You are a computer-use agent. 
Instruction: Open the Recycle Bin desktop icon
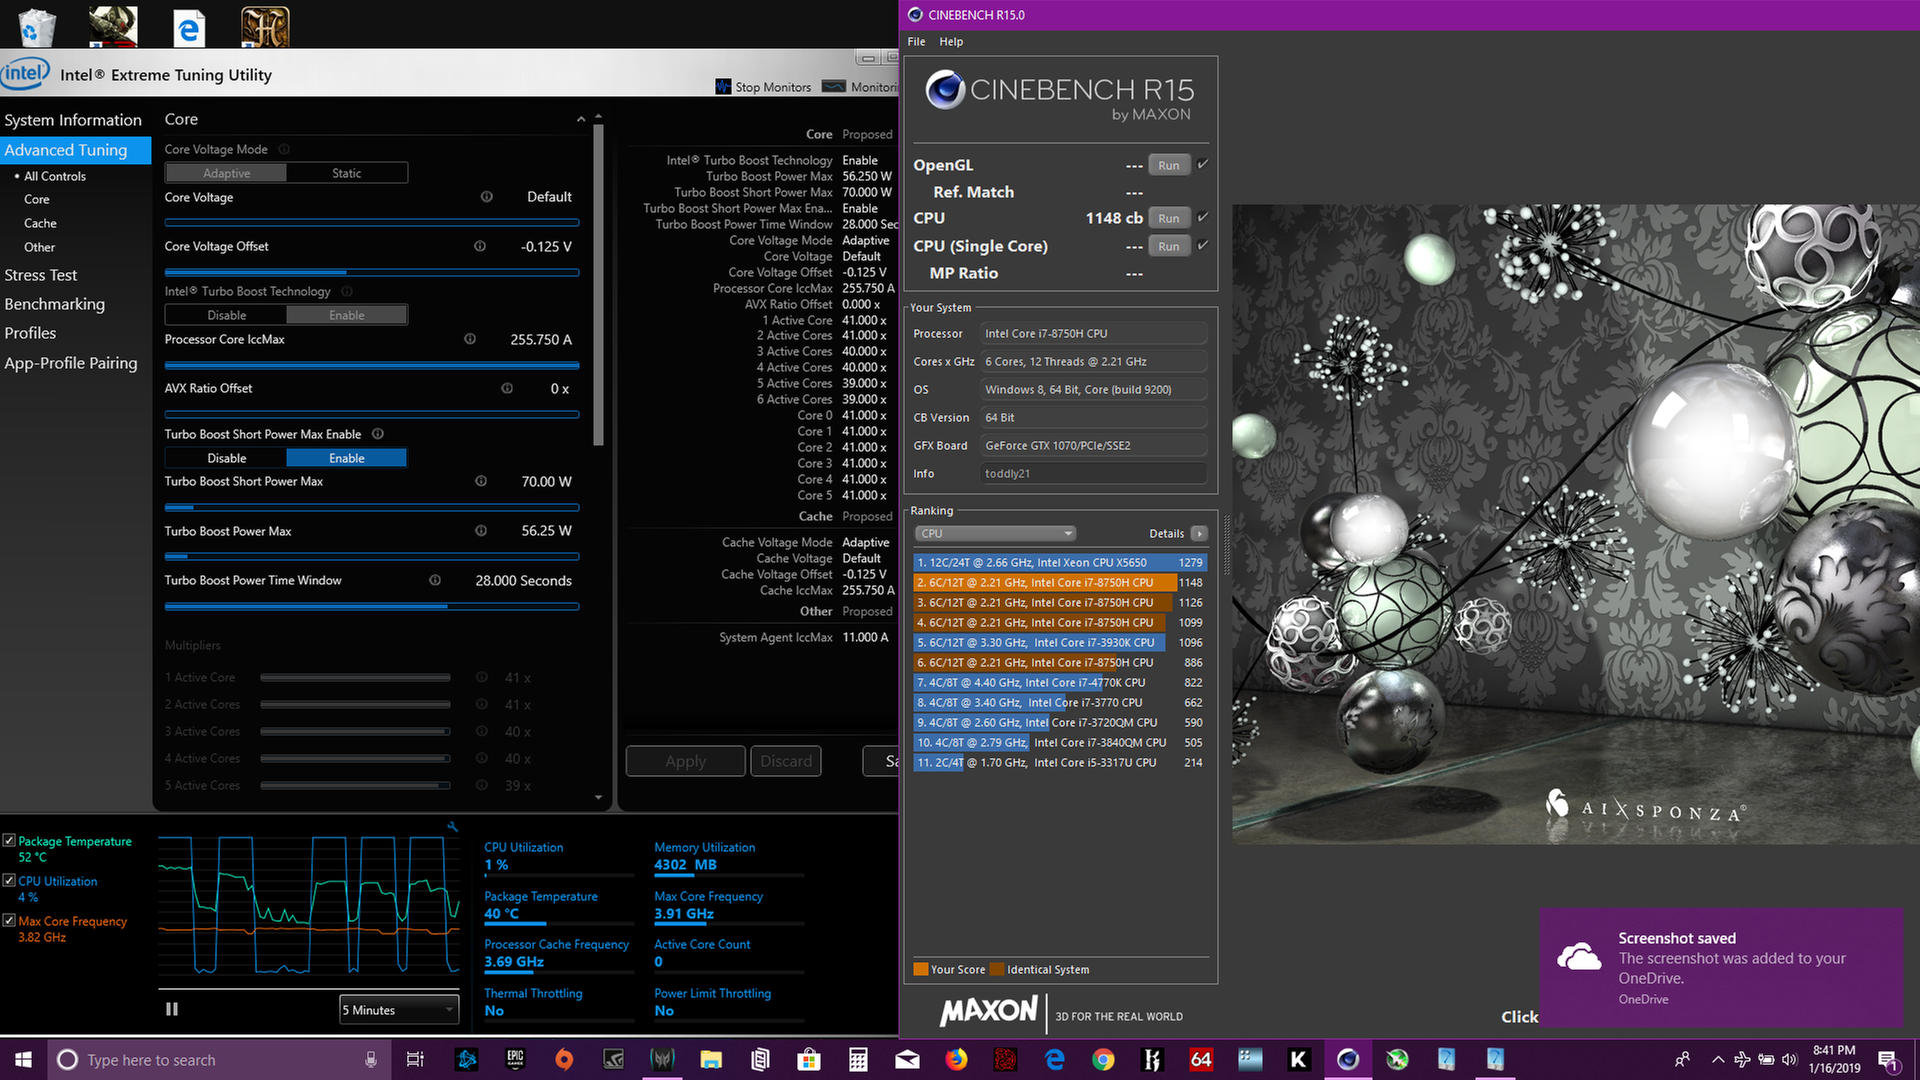click(x=37, y=27)
